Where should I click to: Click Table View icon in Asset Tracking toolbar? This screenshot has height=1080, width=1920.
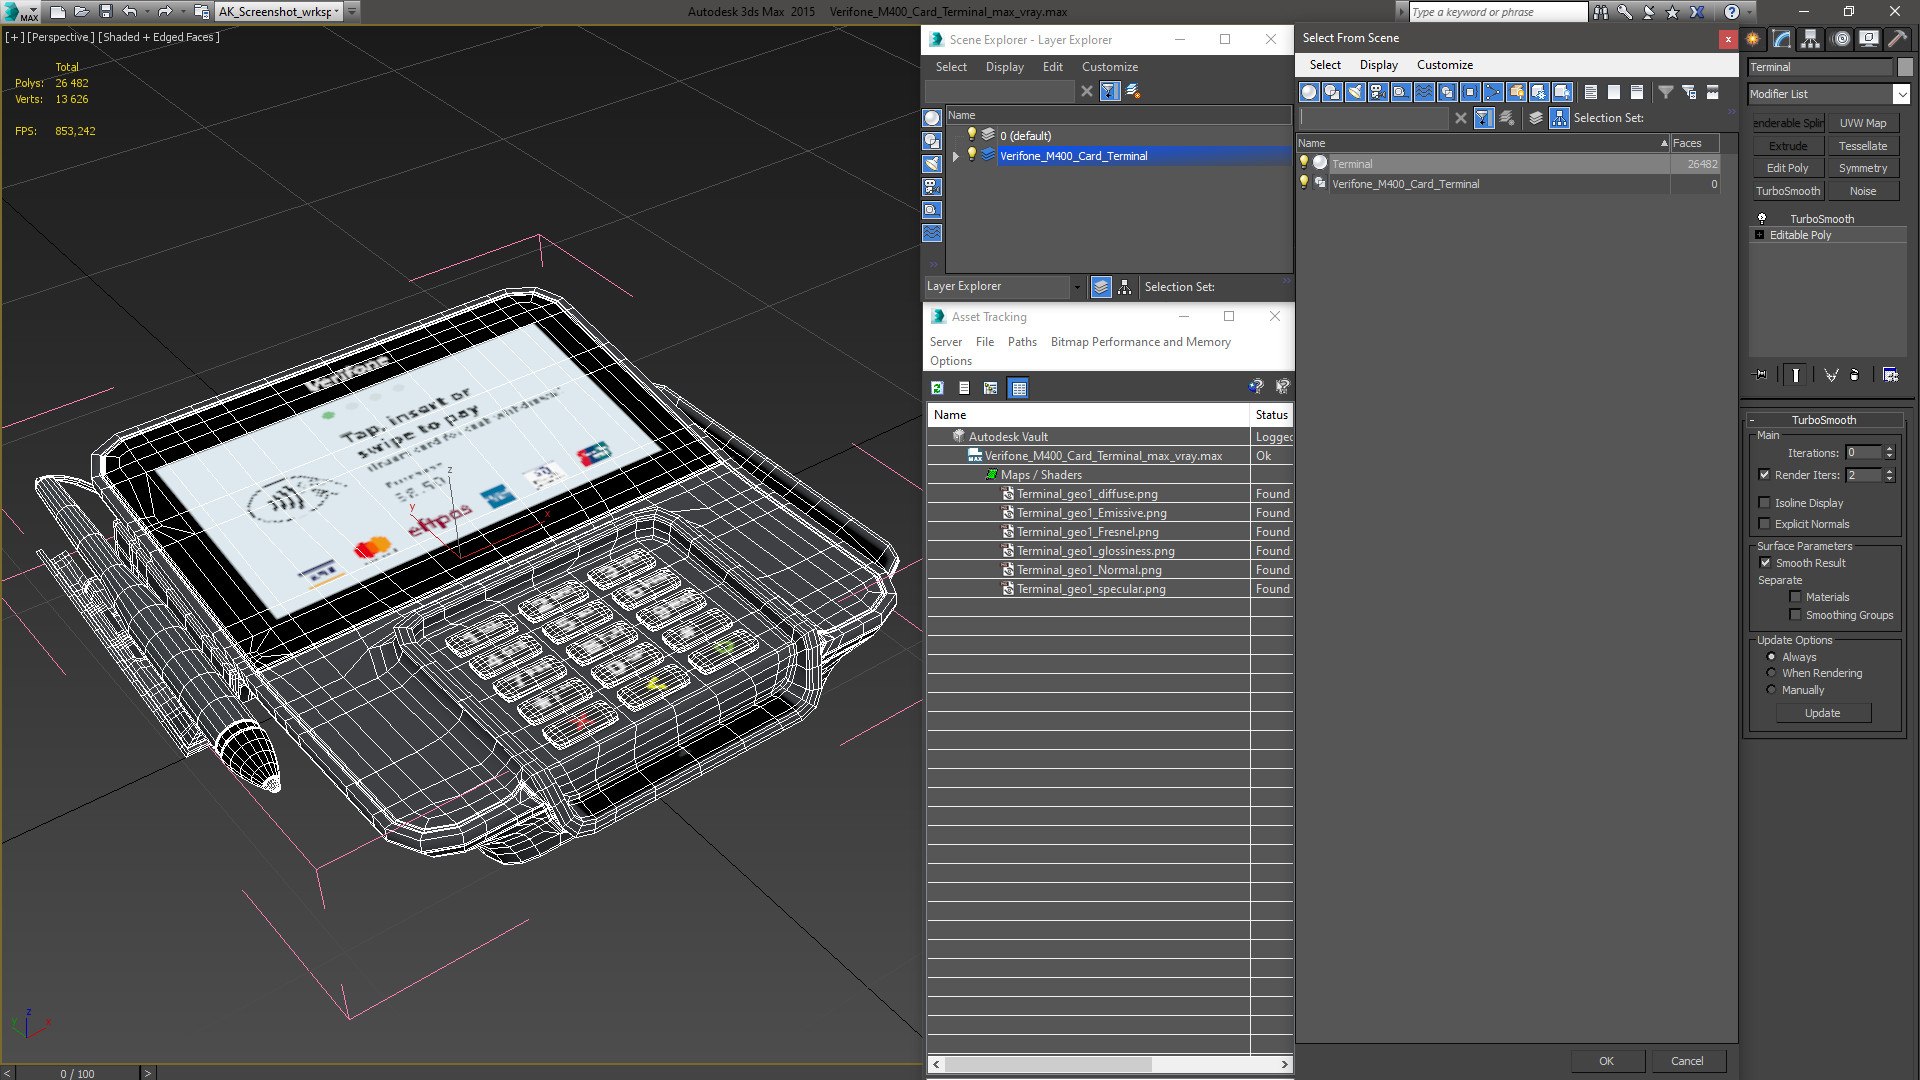tap(1018, 388)
